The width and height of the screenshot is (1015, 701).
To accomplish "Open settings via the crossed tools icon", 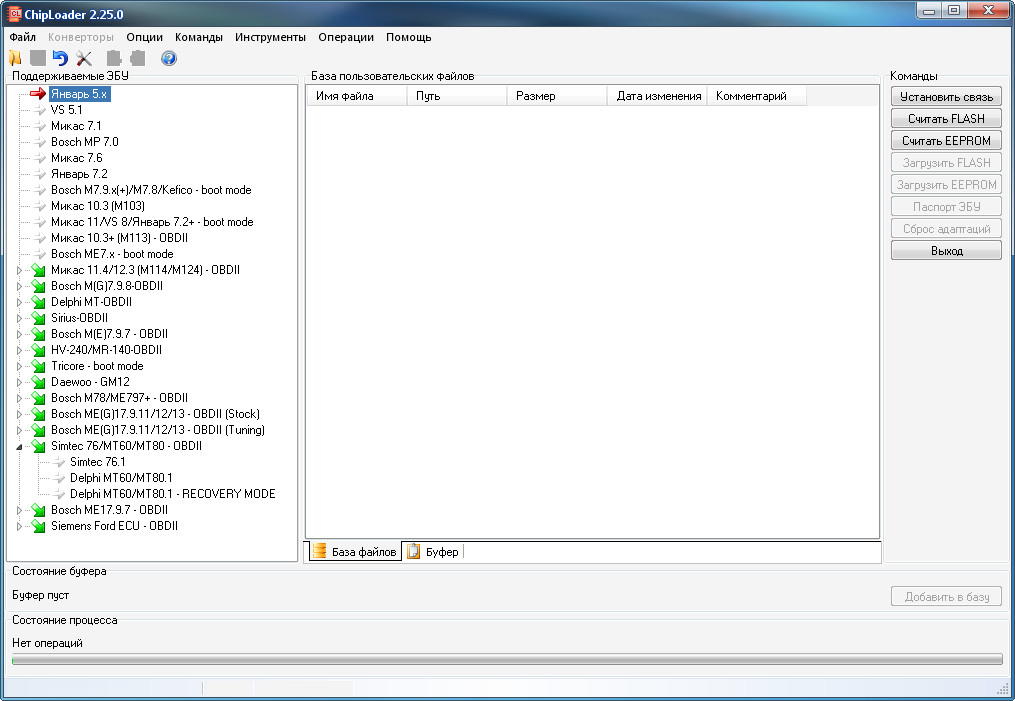I will point(84,59).
